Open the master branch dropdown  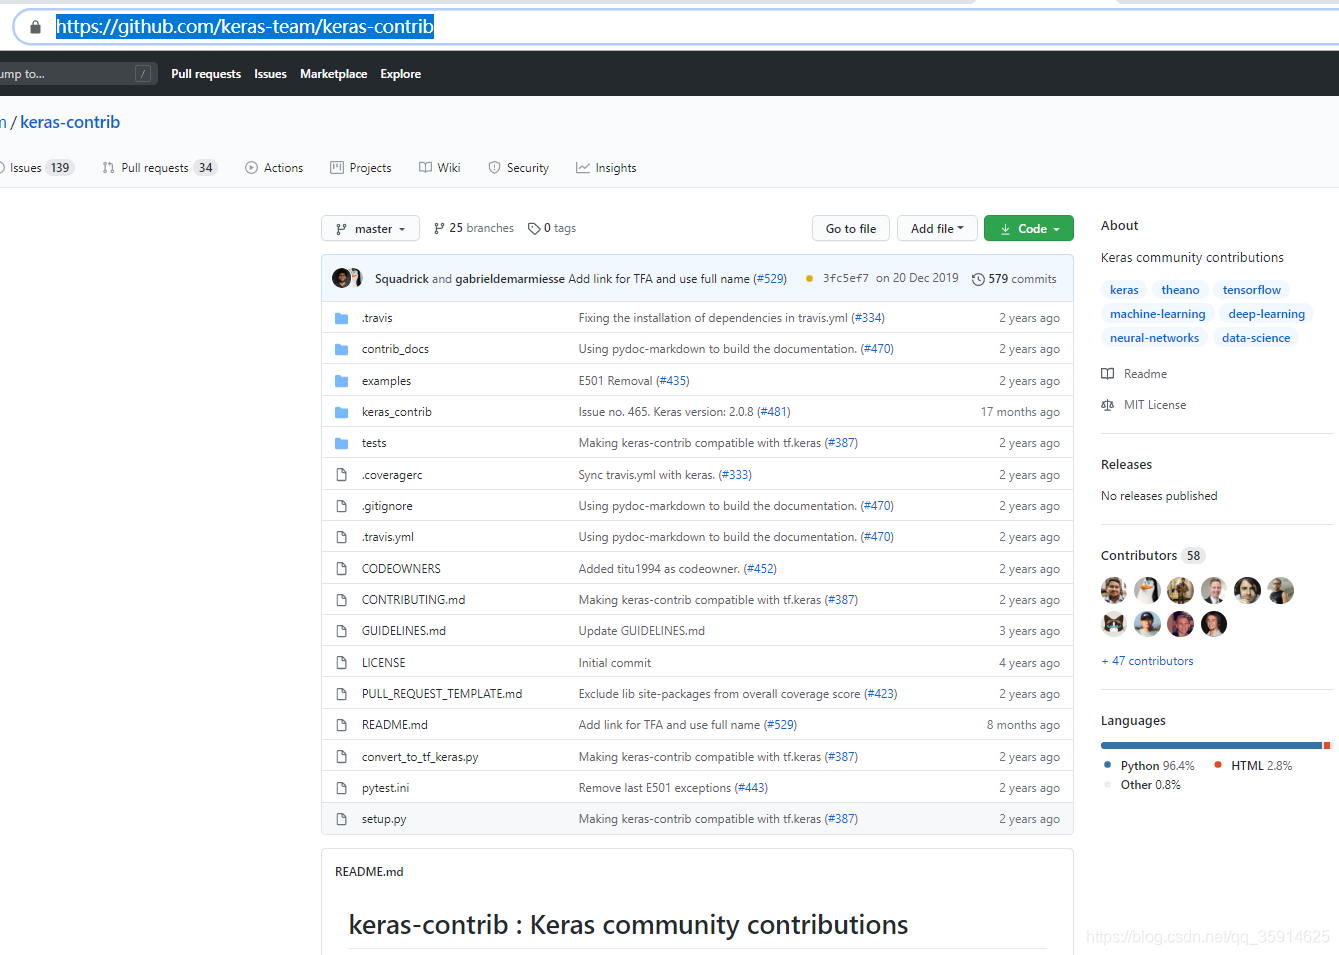(370, 229)
